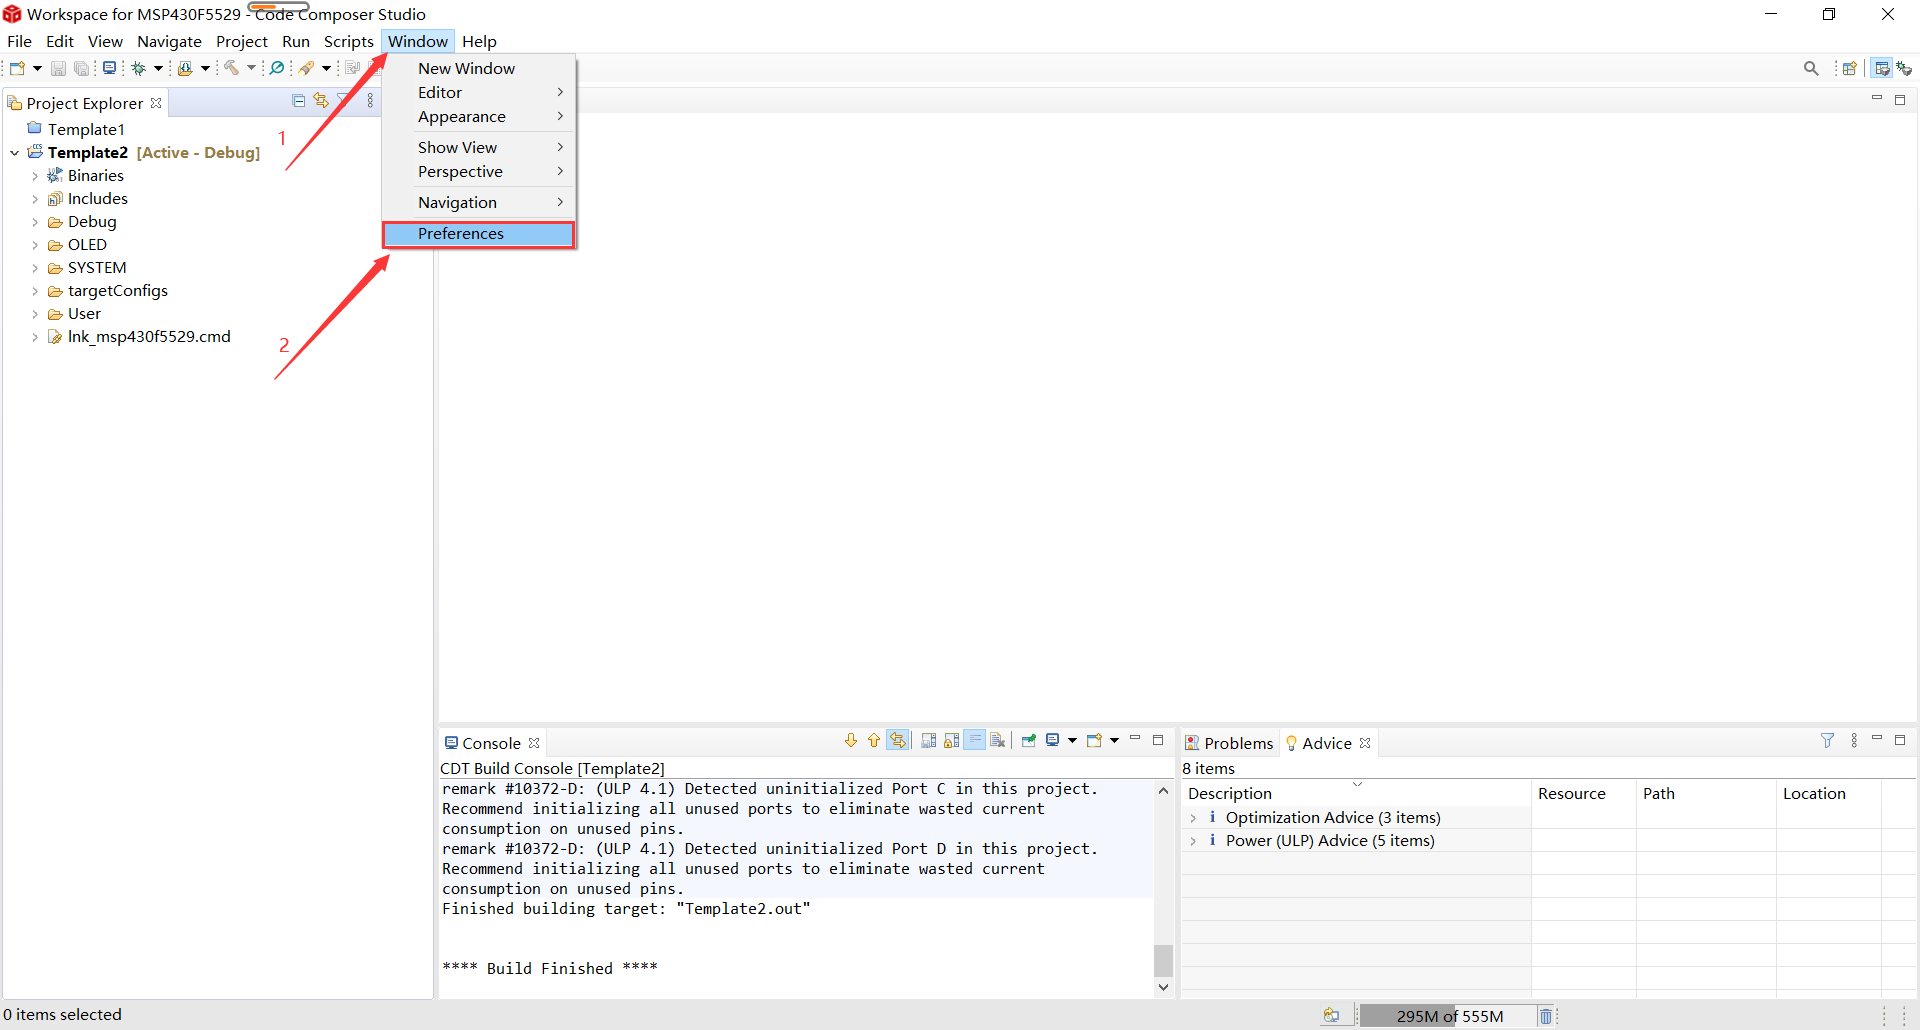Open the Project menu
1920x1030 pixels.
click(242, 41)
